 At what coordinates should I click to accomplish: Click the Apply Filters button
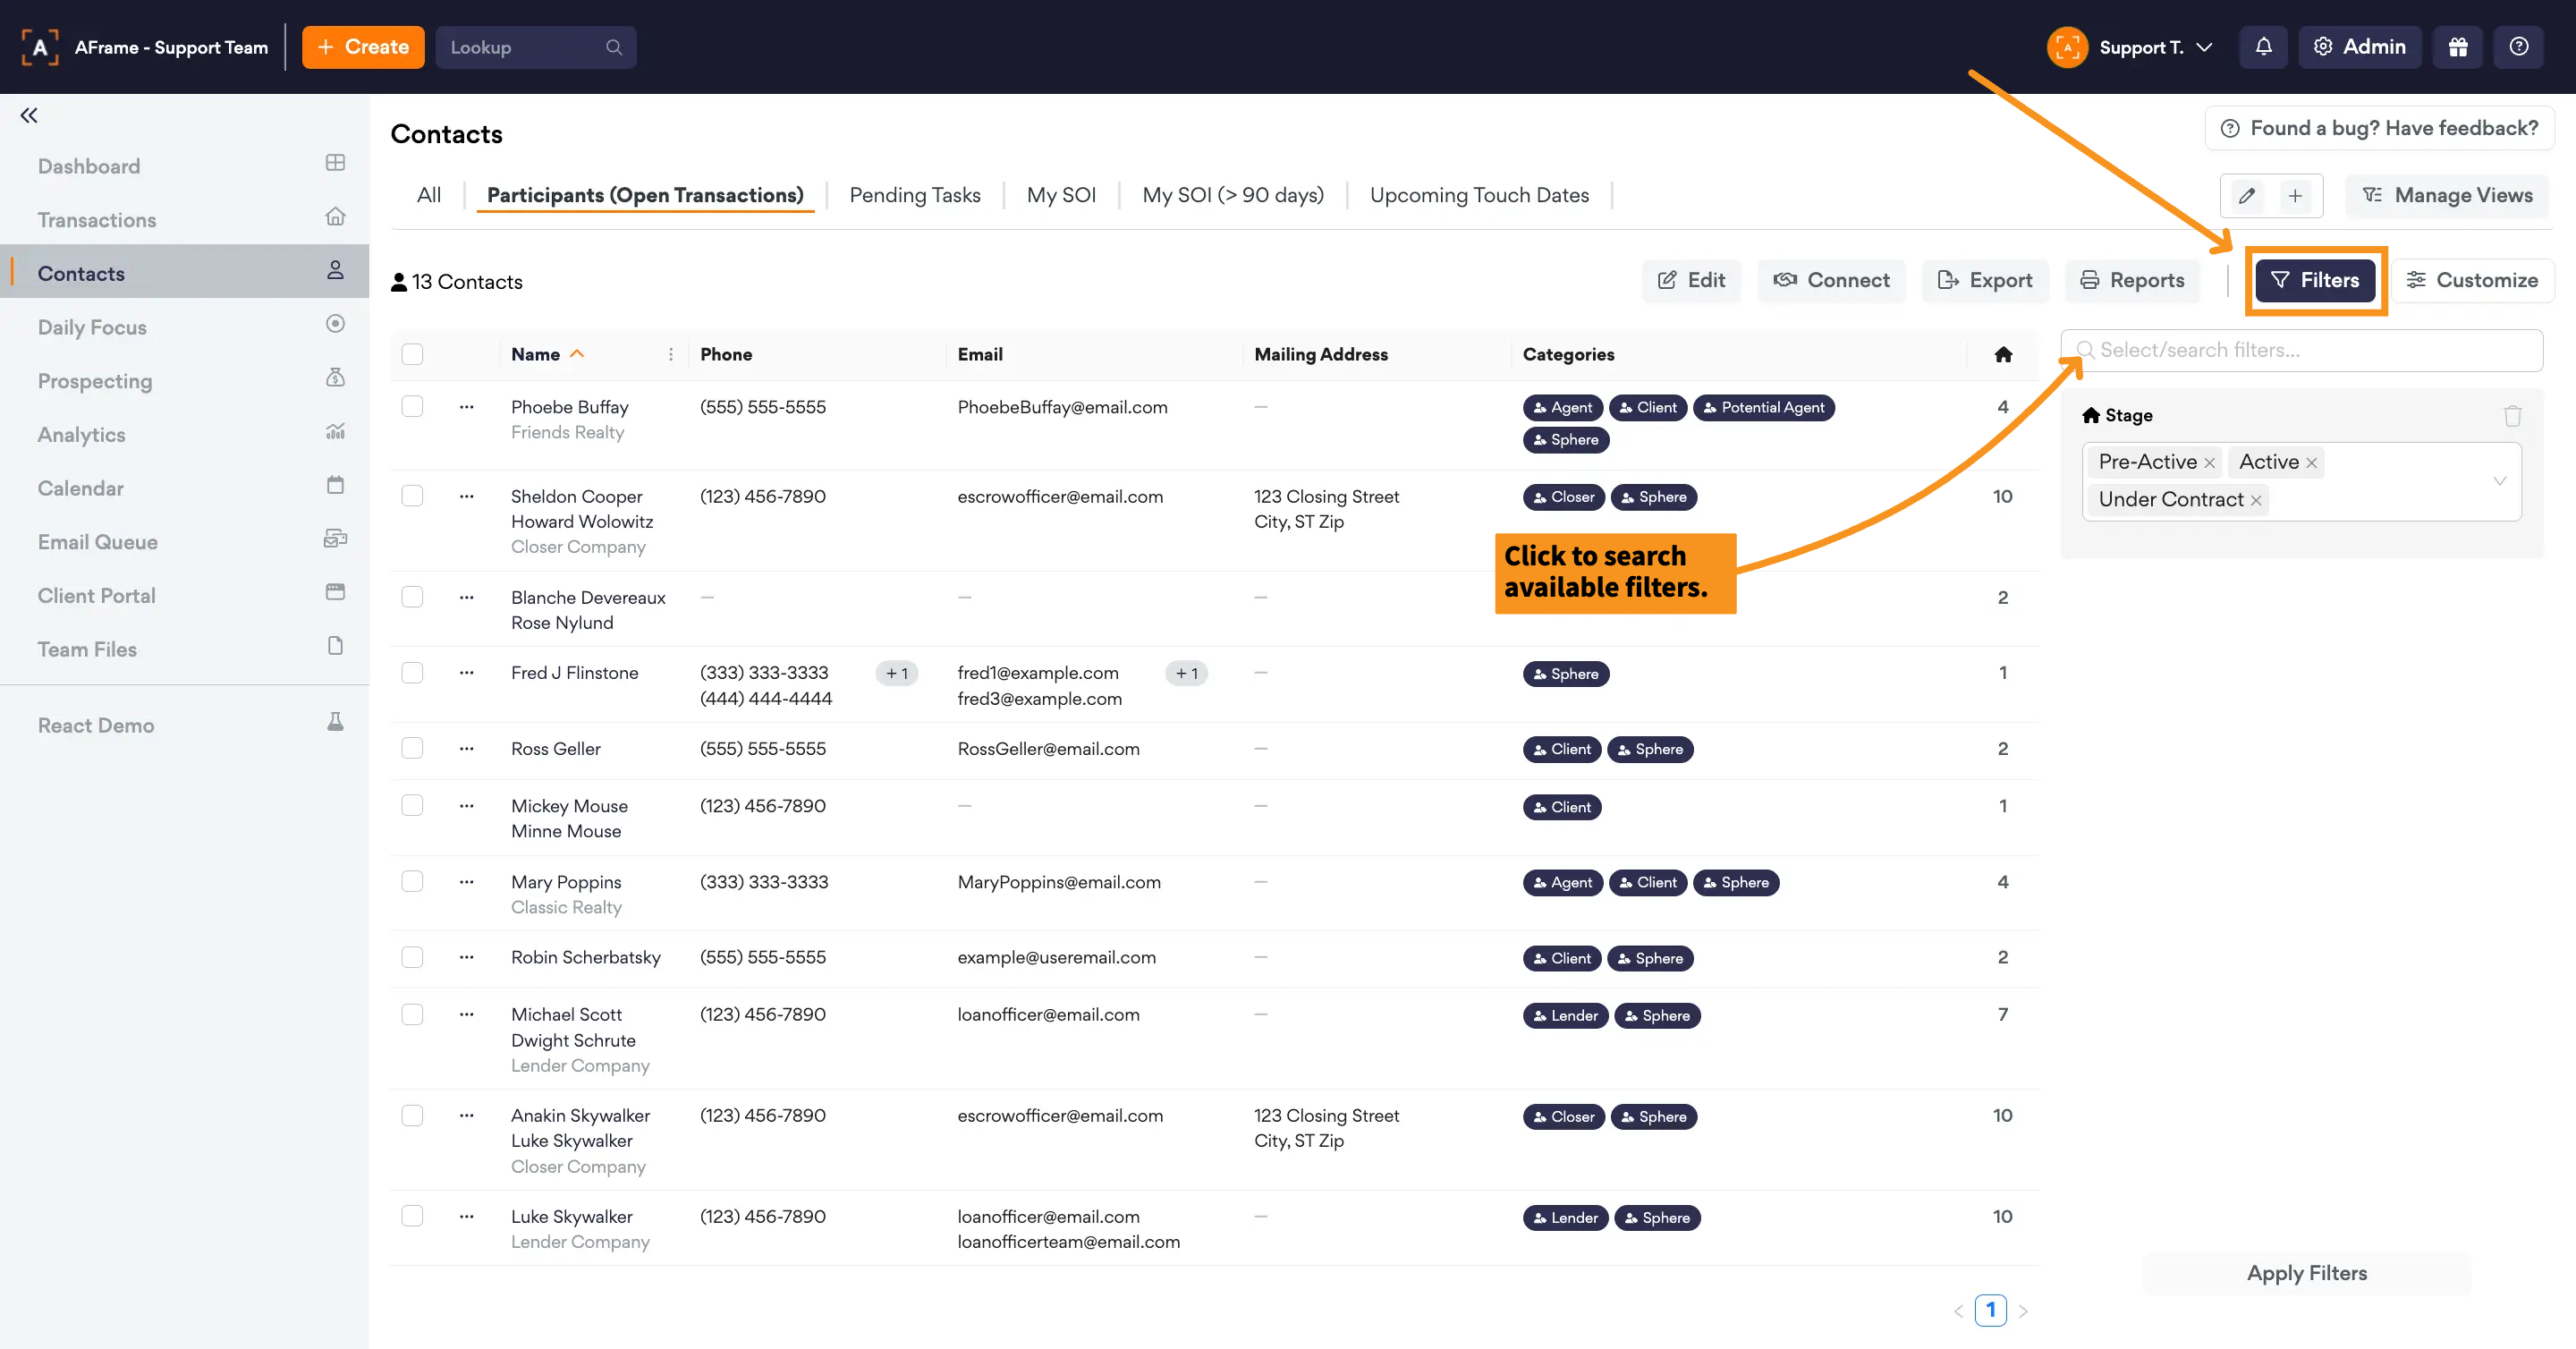click(x=2306, y=1273)
